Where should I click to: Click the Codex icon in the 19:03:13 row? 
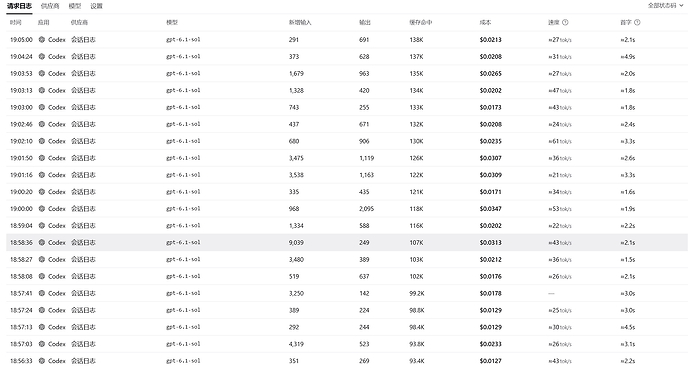[x=42, y=90]
